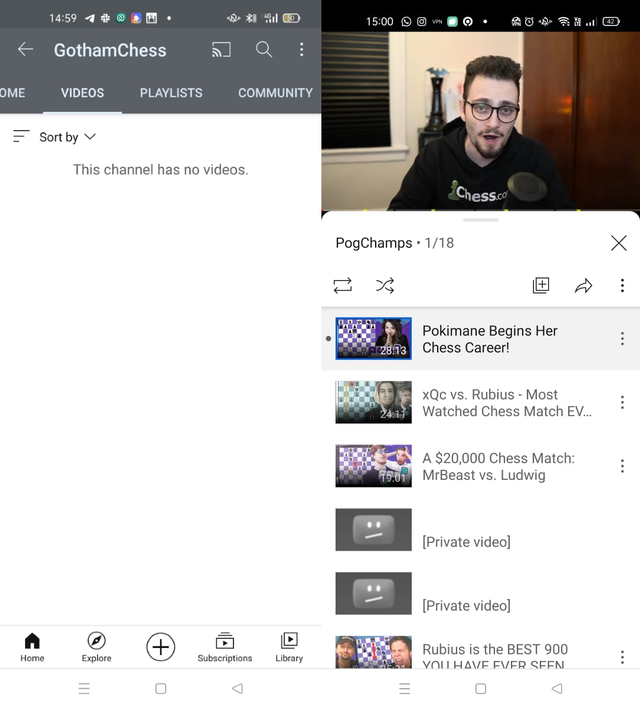Open Explore in bottom navigation
Image resolution: width=640 pixels, height=708 pixels.
click(96, 647)
